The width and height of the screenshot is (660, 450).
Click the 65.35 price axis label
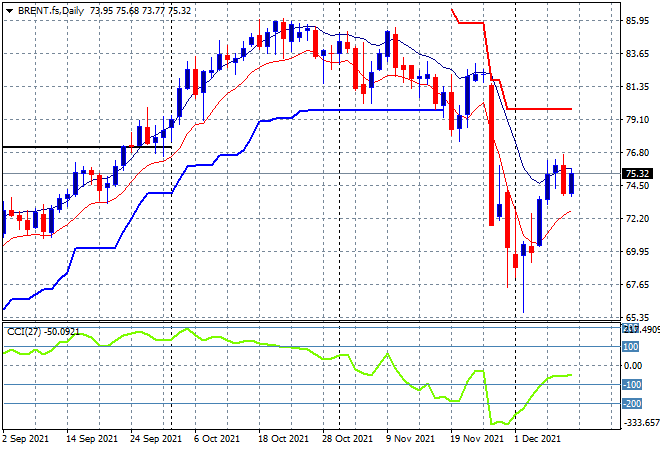tap(637, 317)
